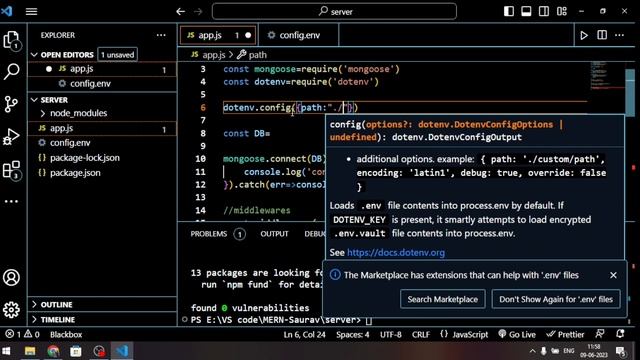The image size is (640, 360).
Task: Click the path breadcrumb symbol
Action: point(252,55)
